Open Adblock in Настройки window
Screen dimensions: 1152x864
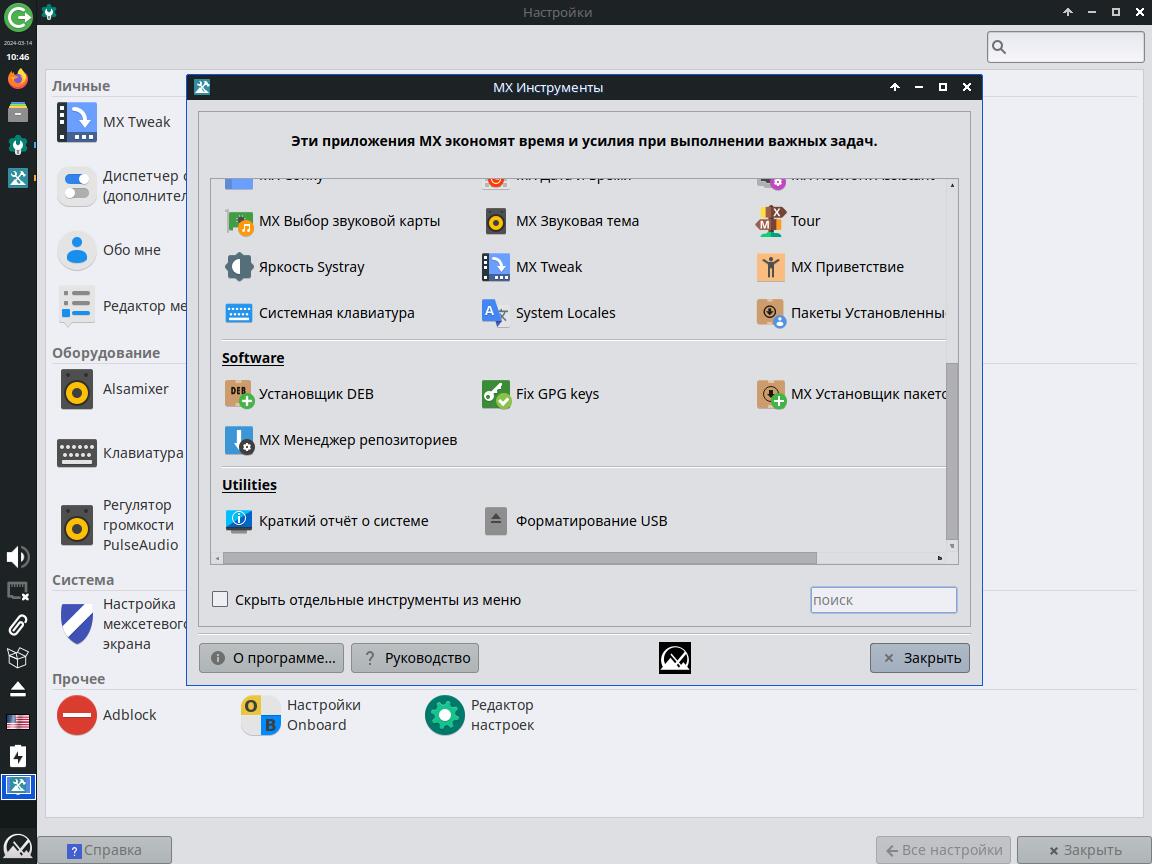coord(107,715)
